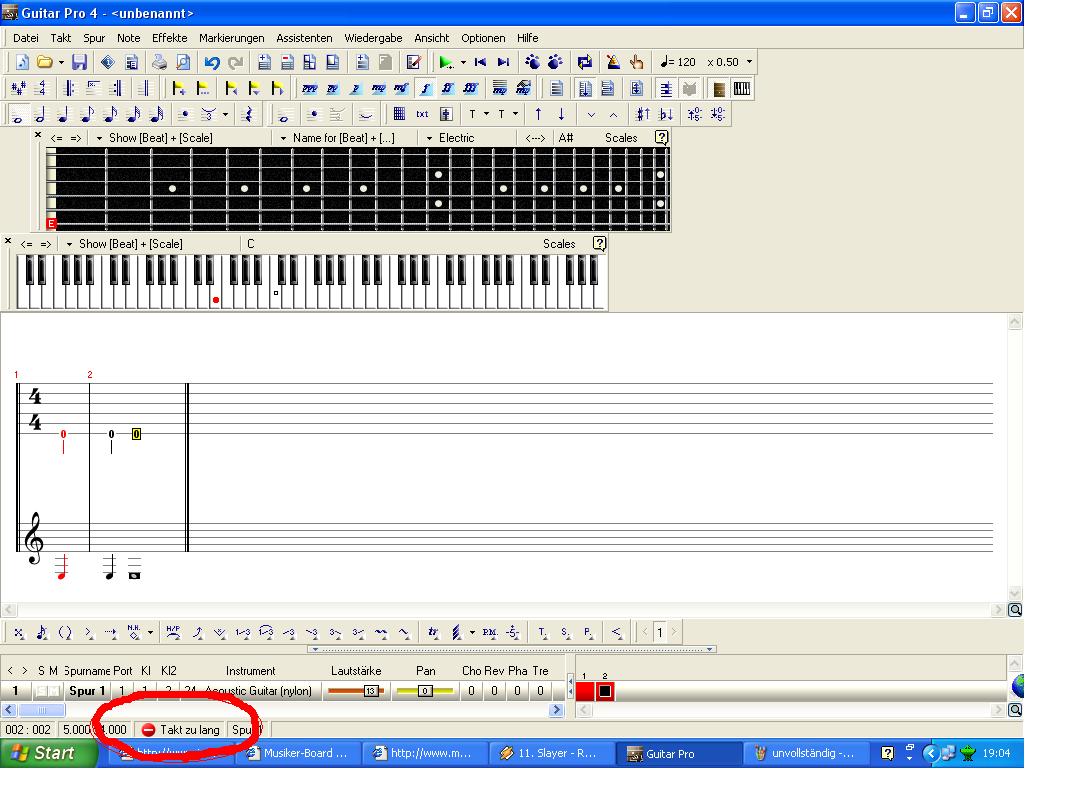Toggle the ppp dynamic marking
The image size is (1078, 809).
309,88
